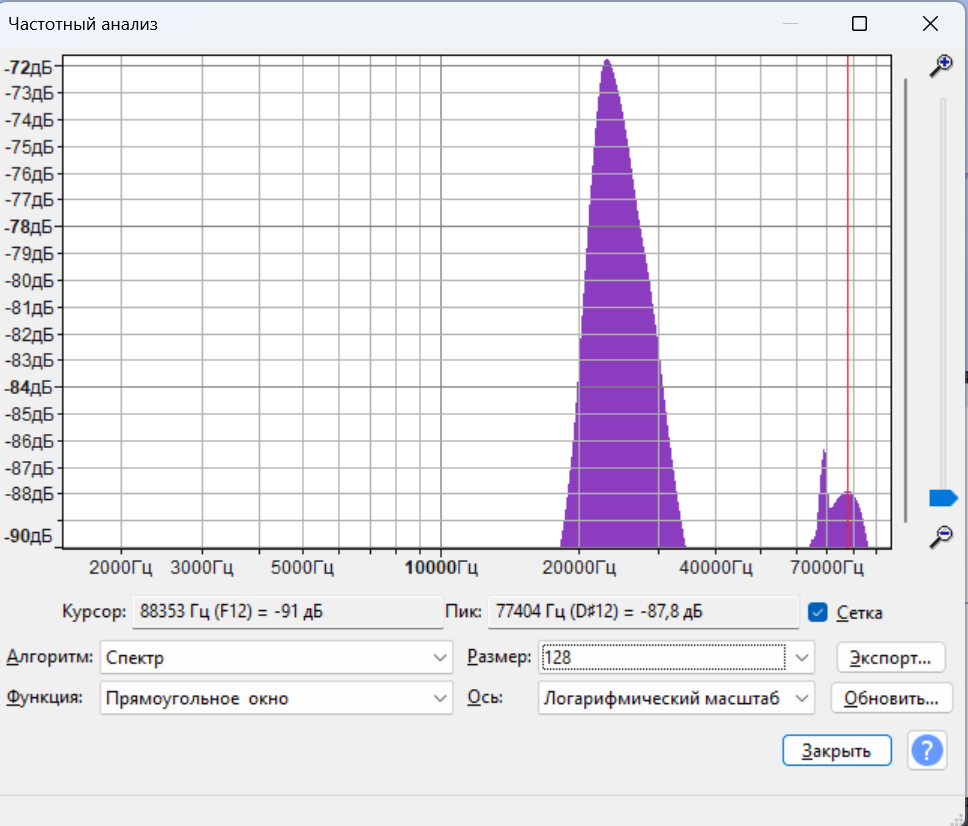Click the Функция: label
Image resolution: width=968 pixels, height=826 pixels.
pos(44,698)
